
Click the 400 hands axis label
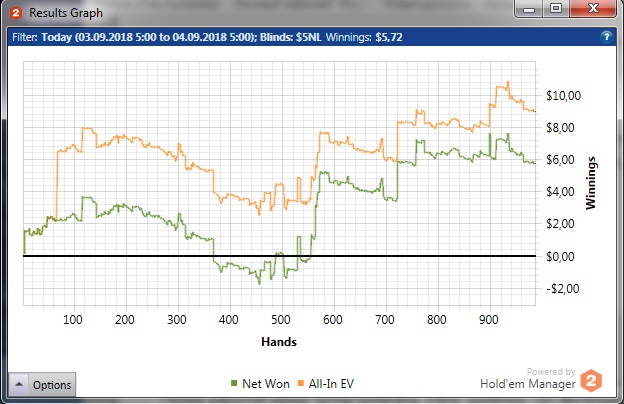click(x=228, y=320)
